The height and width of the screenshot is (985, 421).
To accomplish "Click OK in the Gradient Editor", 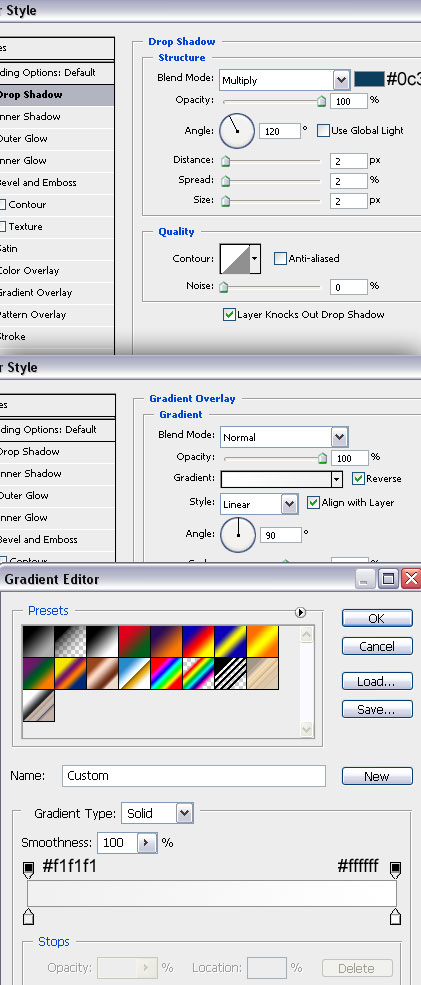I will tap(377, 618).
